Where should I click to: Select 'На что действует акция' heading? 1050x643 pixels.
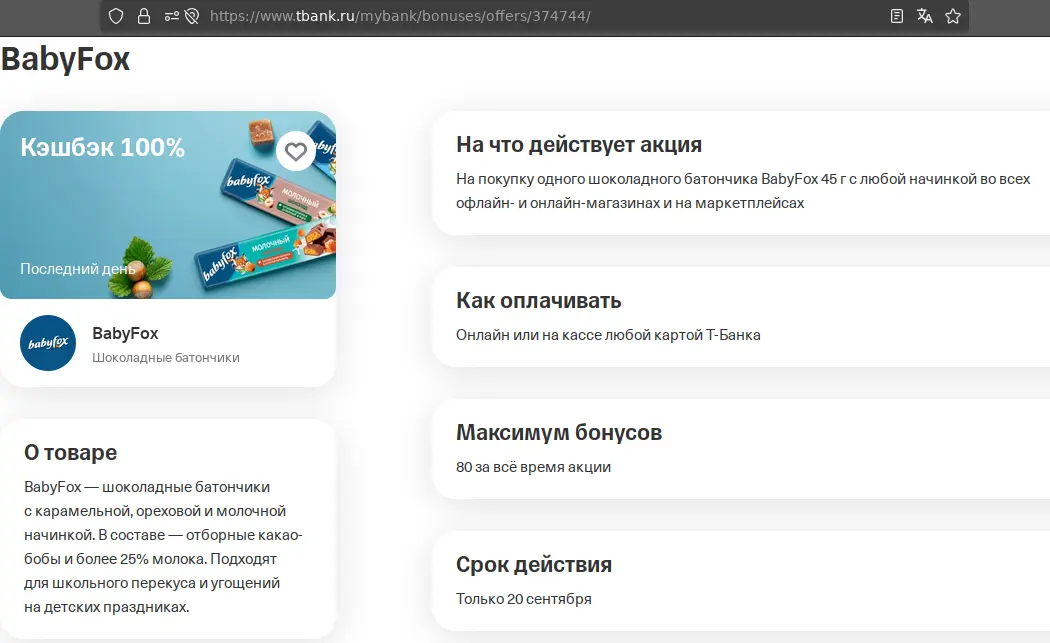coord(579,145)
